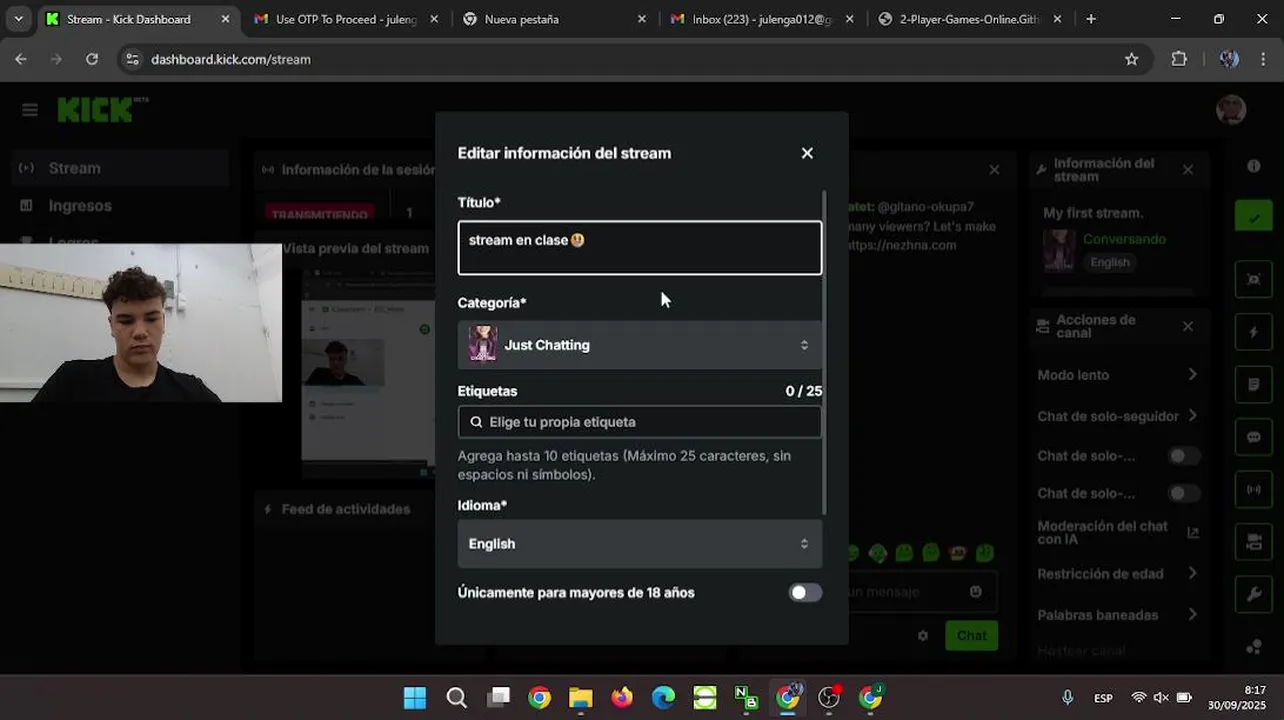
Task: Click the camera channel rail icon
Action: coord(1254,542)
